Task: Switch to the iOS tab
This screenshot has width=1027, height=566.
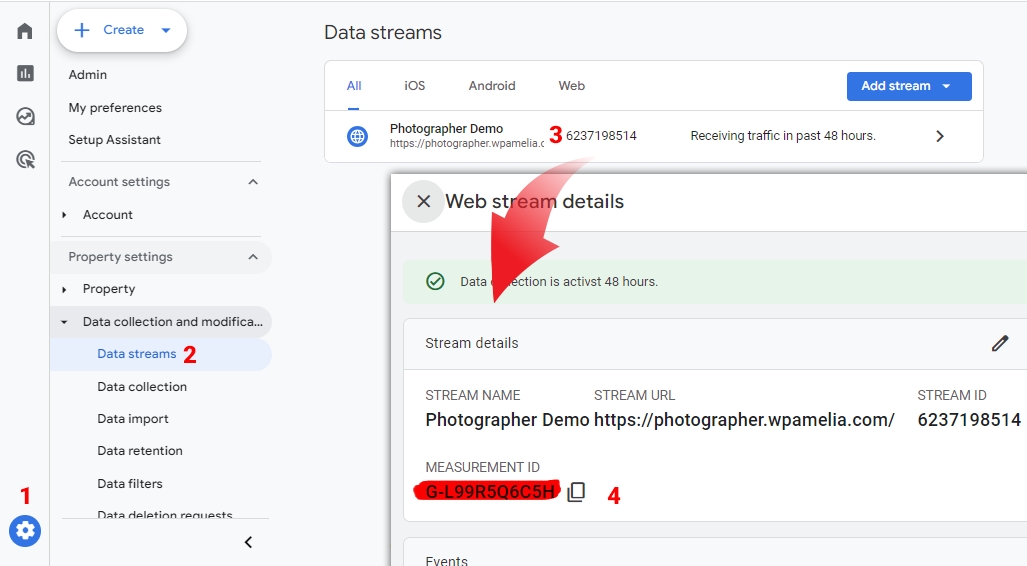Action: click(x=414, y=86)
